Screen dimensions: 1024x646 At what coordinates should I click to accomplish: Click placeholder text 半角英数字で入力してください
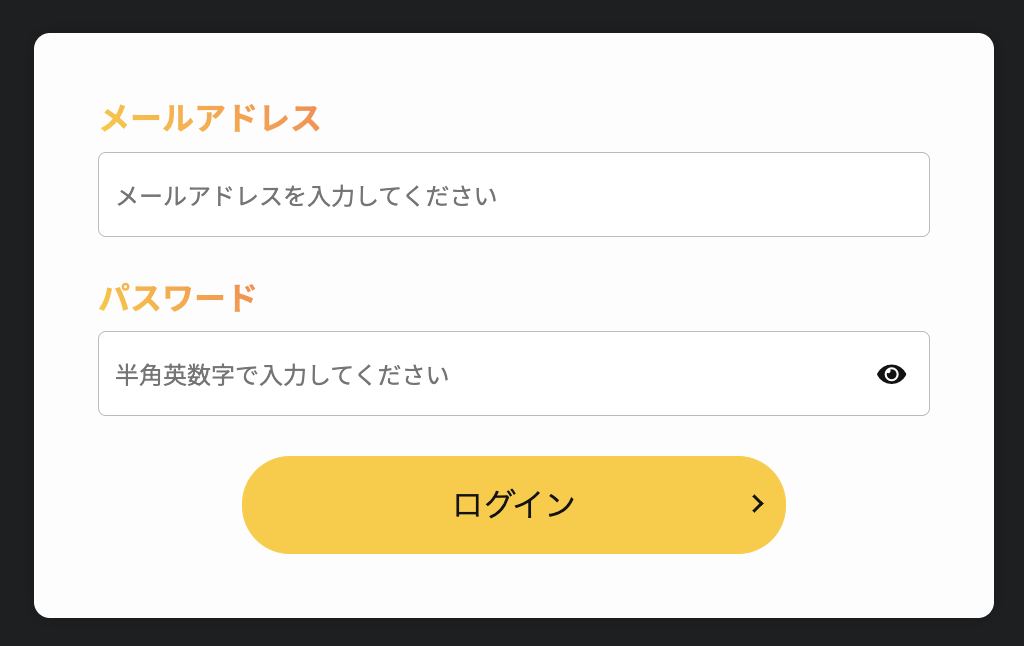point(282,375)
